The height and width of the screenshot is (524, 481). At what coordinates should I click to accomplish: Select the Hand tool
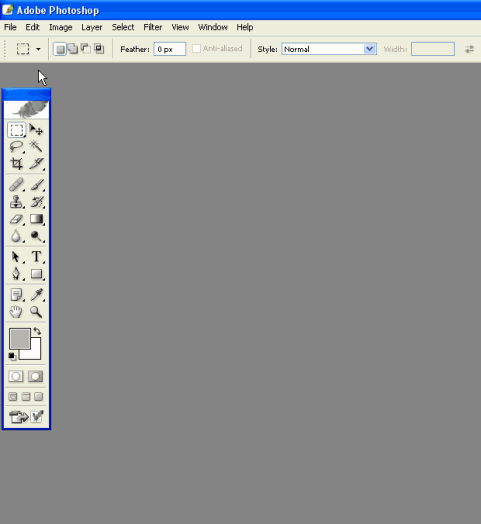tap(16, 312)
